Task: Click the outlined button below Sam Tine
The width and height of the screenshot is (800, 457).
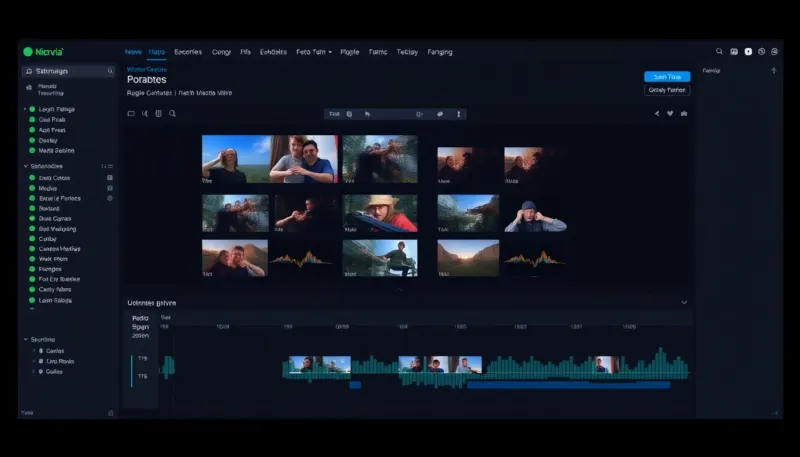Action: point(667,90)
